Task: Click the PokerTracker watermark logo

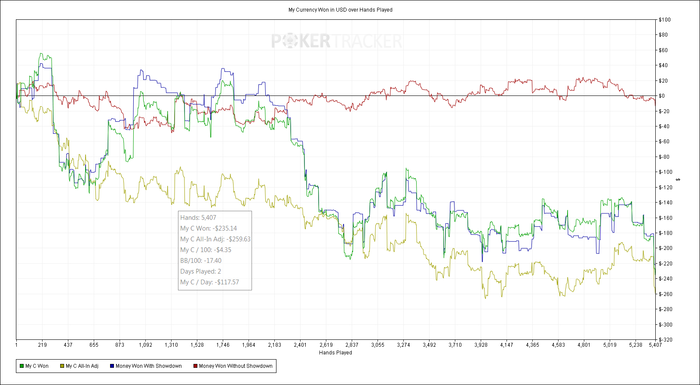Action: click(x=337, y=42)
